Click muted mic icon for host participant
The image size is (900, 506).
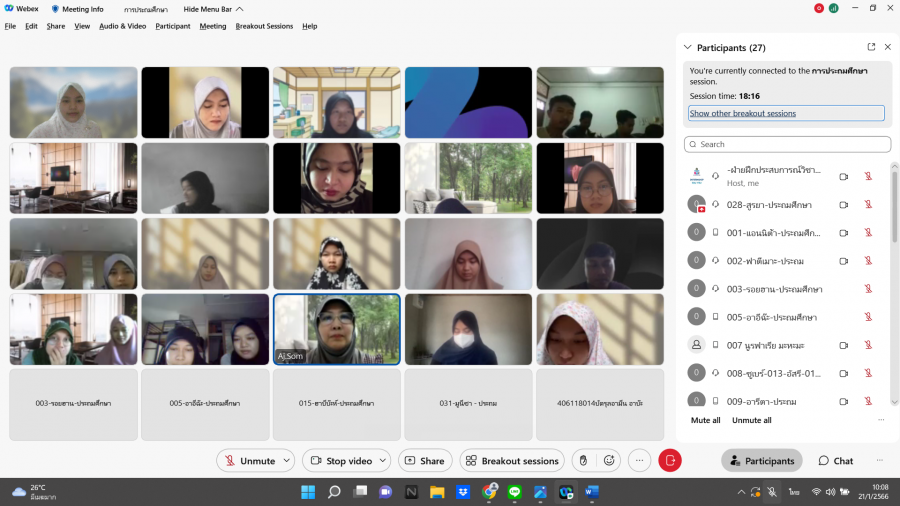point(868,177)
